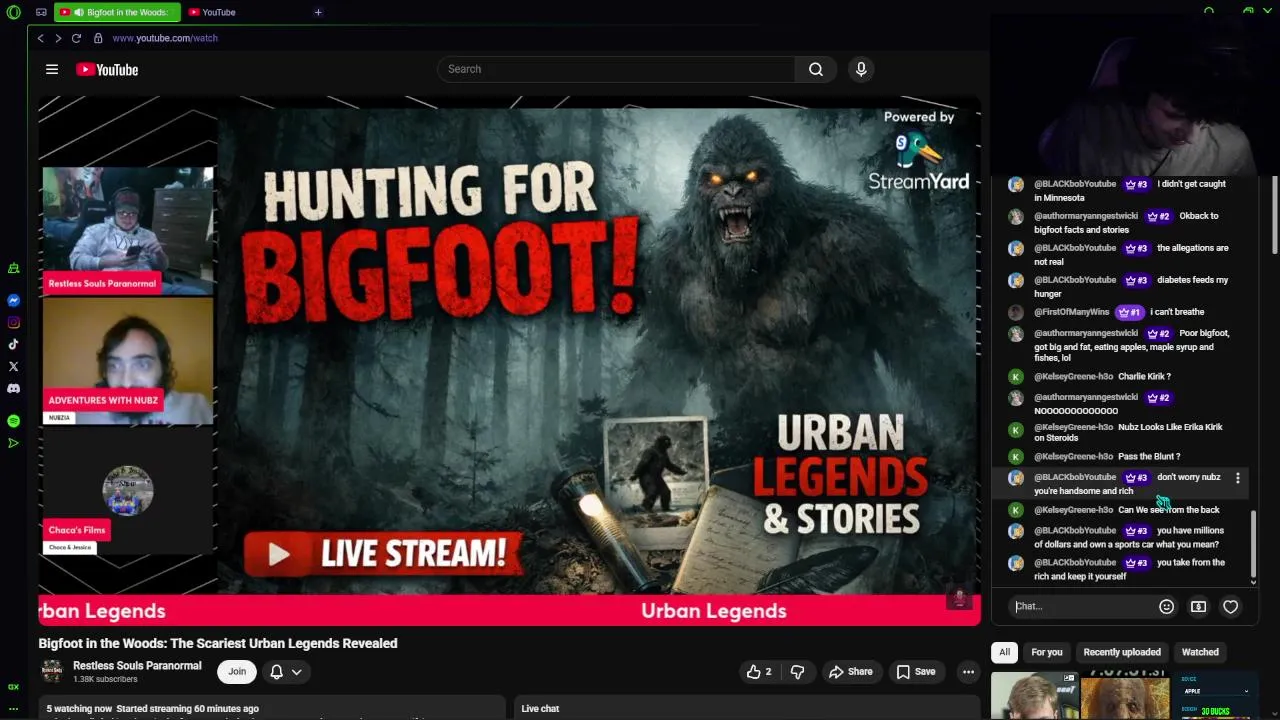1280x720 pixels.
Task: Expand the notification options chevron
Action: (296, 672)
